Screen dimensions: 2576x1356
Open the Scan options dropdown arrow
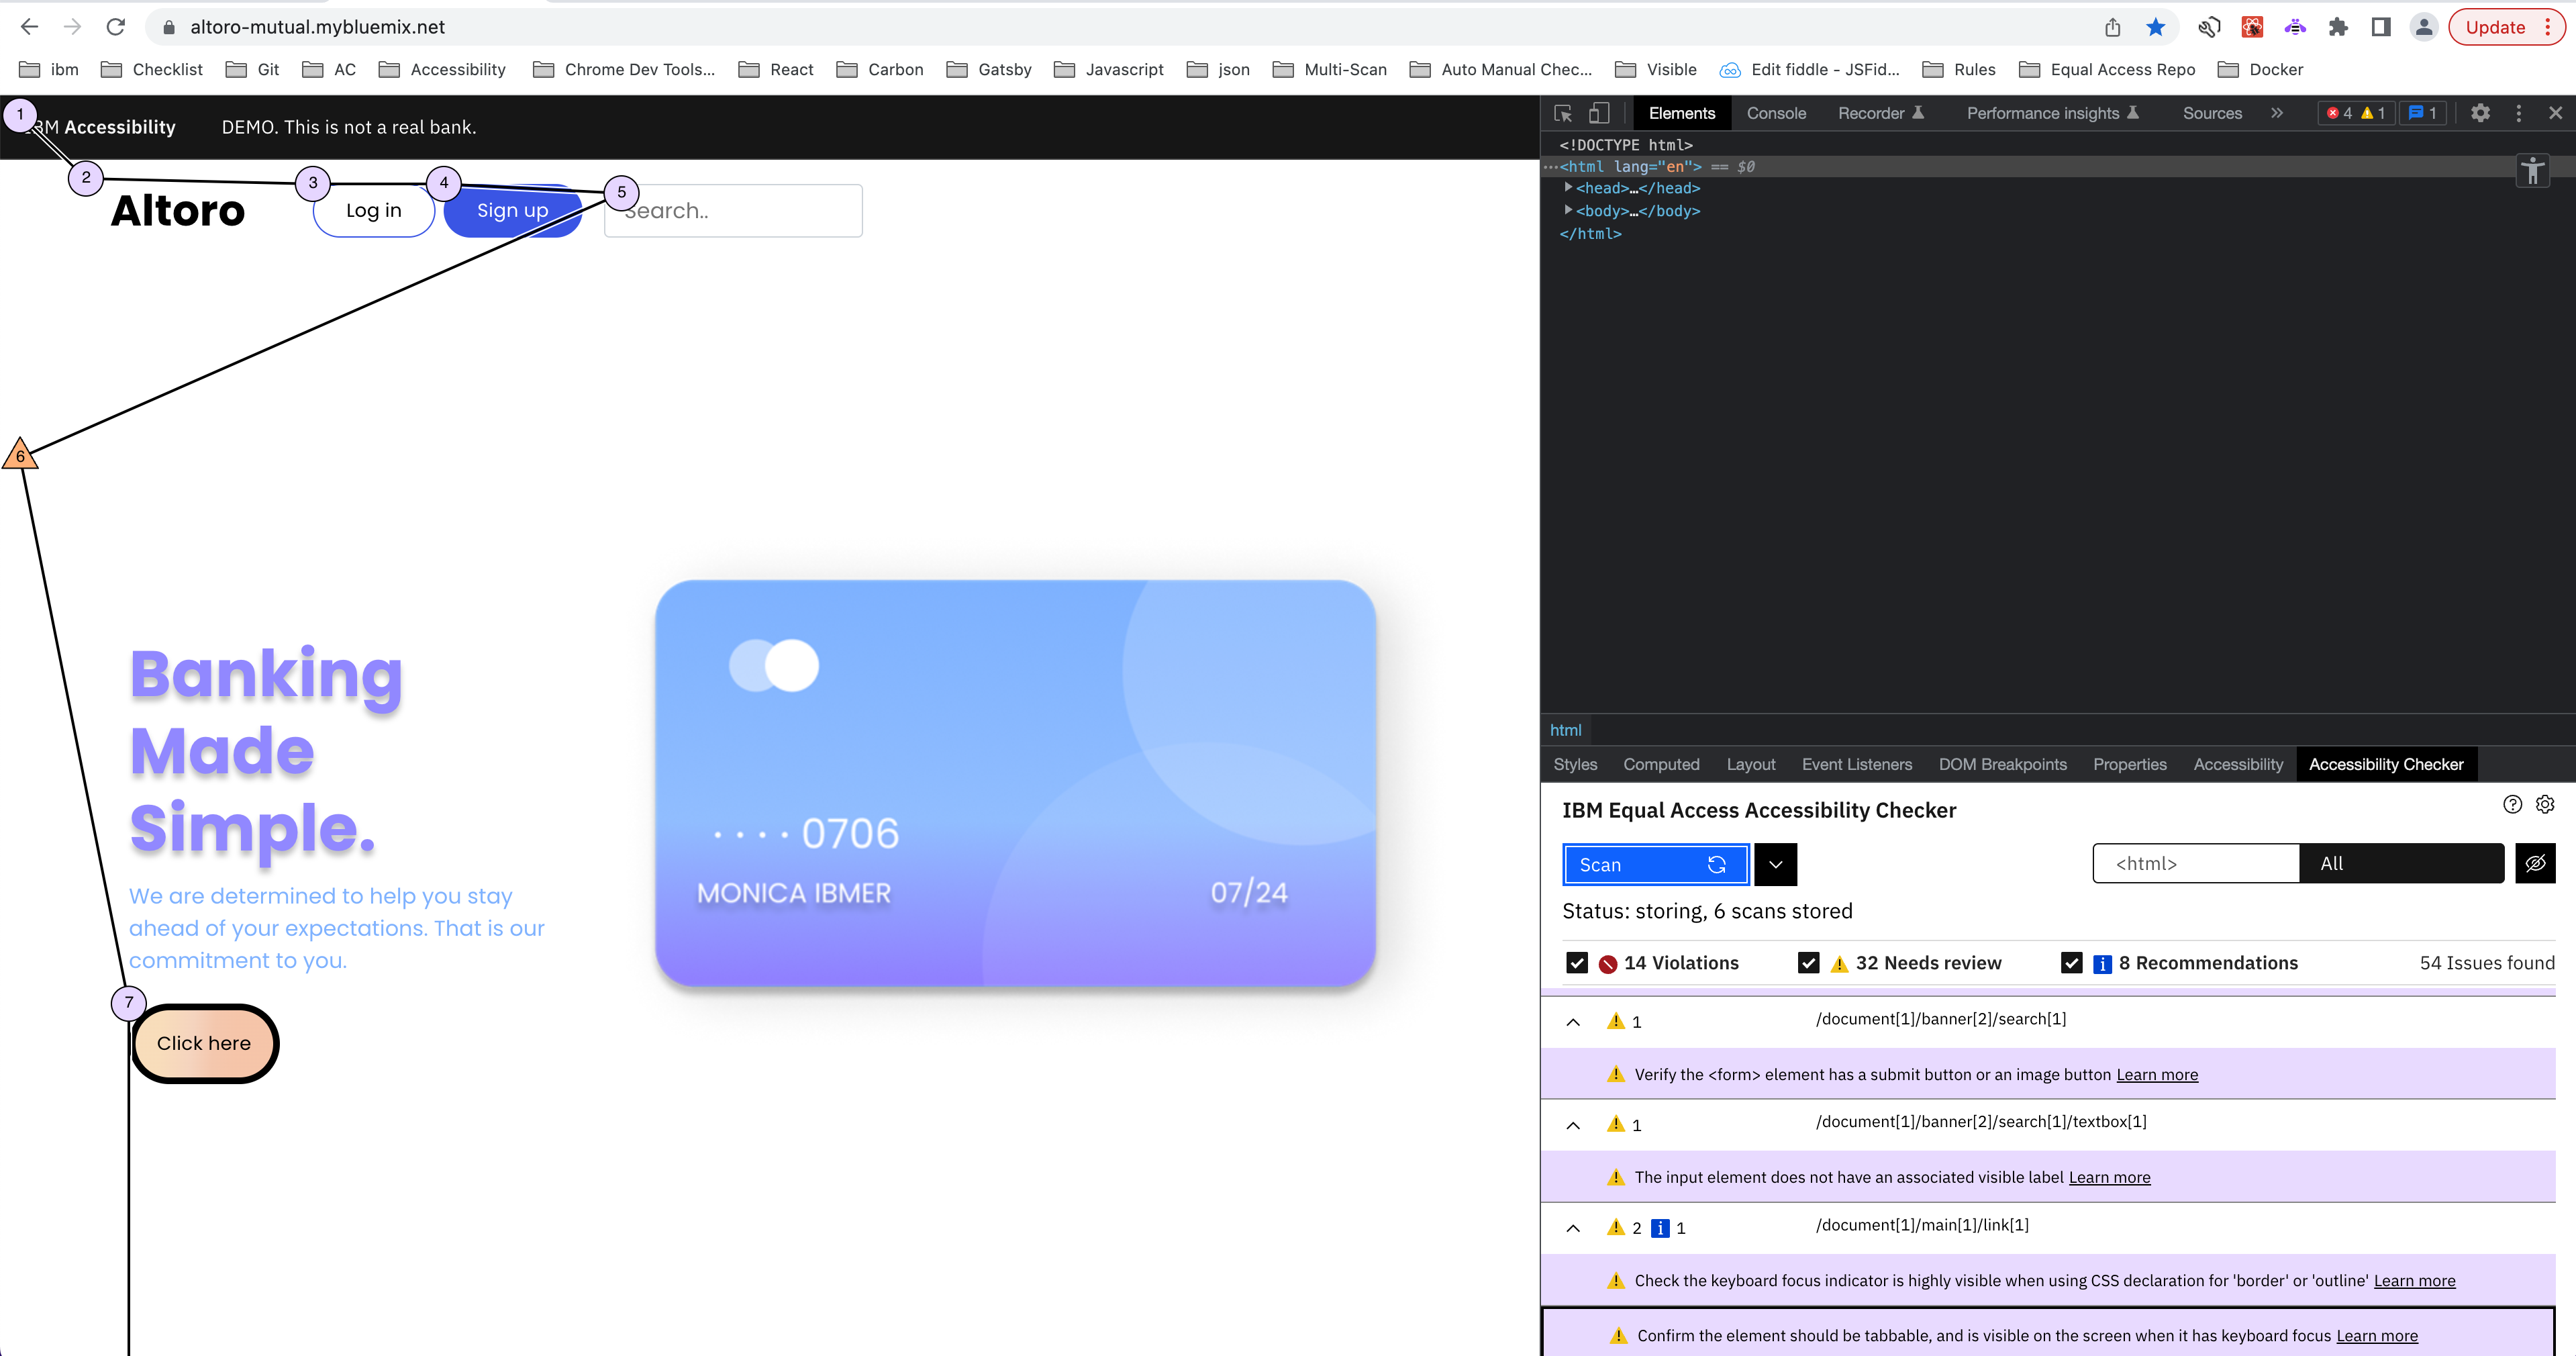pyautogui.click(x=1775, y=865)
